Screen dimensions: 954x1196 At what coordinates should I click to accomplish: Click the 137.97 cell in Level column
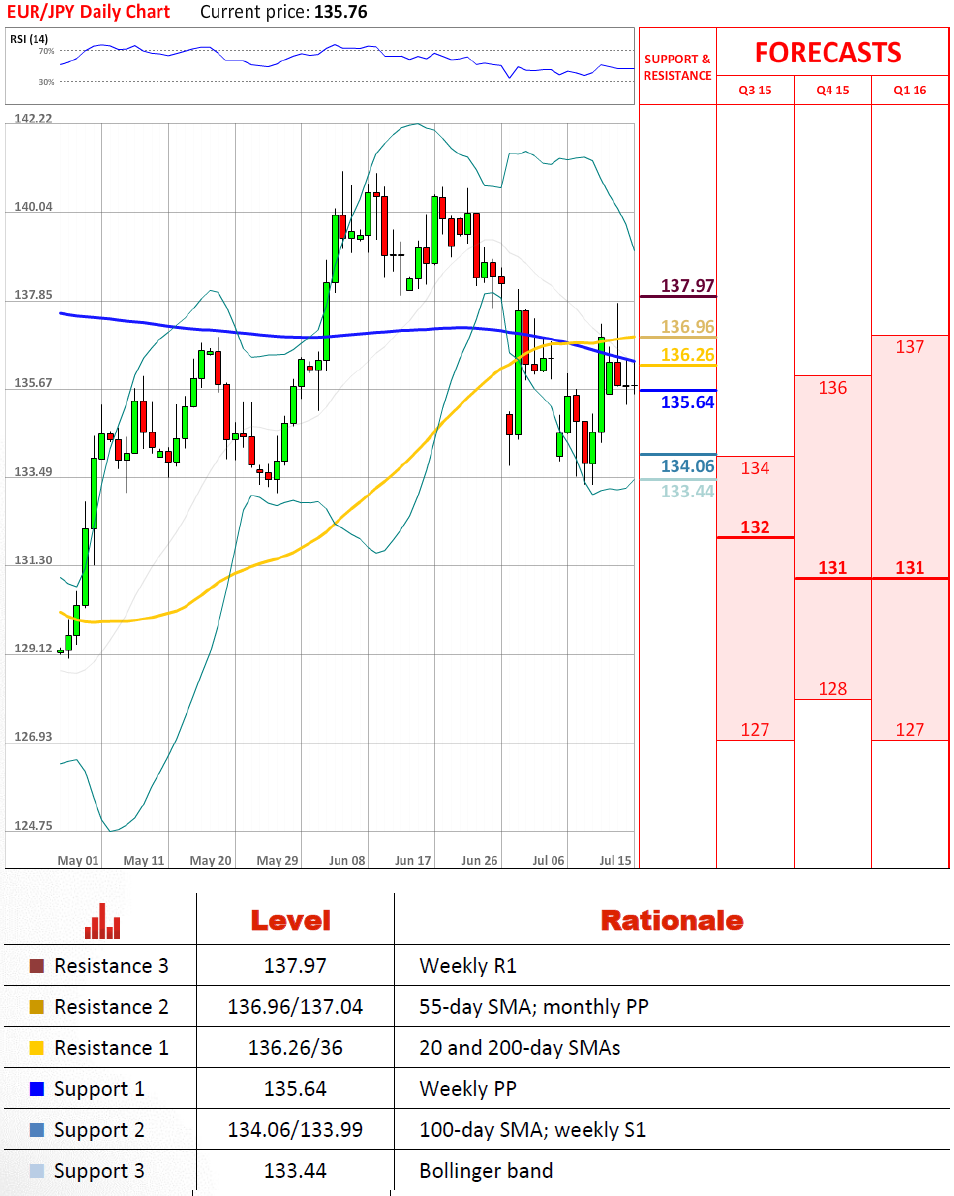click(295, 966)
